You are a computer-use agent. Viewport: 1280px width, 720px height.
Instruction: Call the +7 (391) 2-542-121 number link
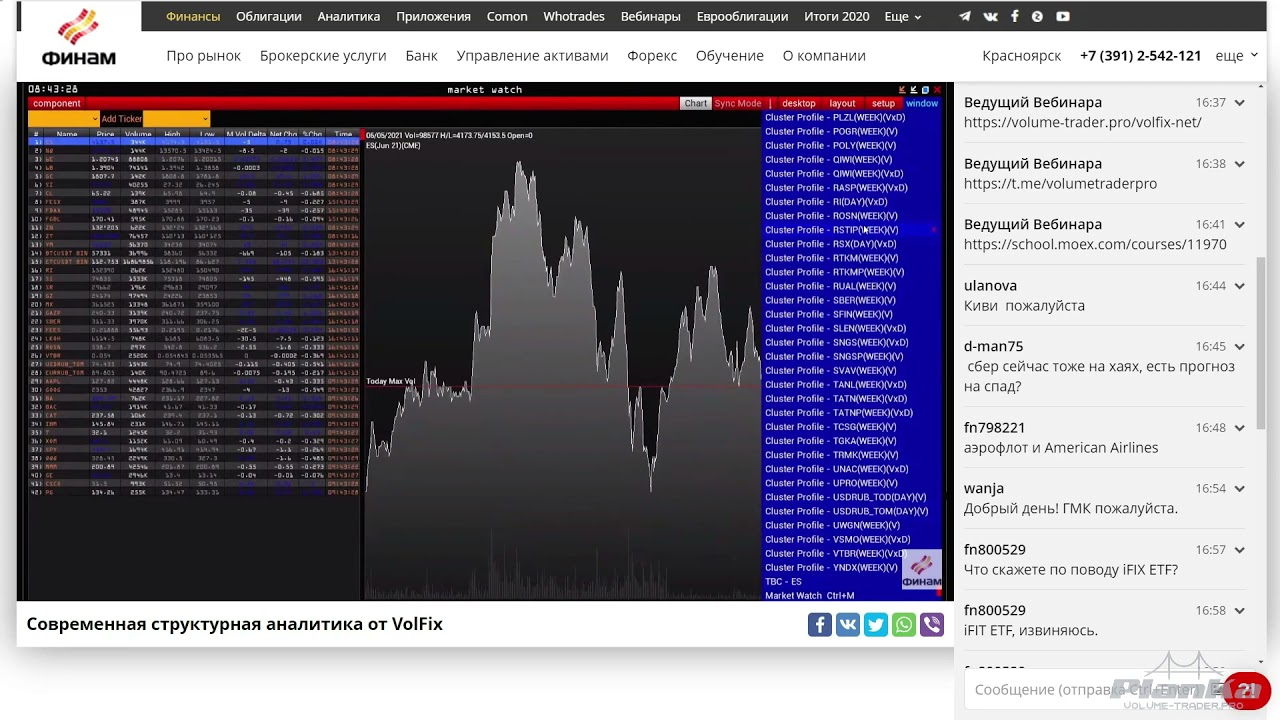(x=1140, y=55)
